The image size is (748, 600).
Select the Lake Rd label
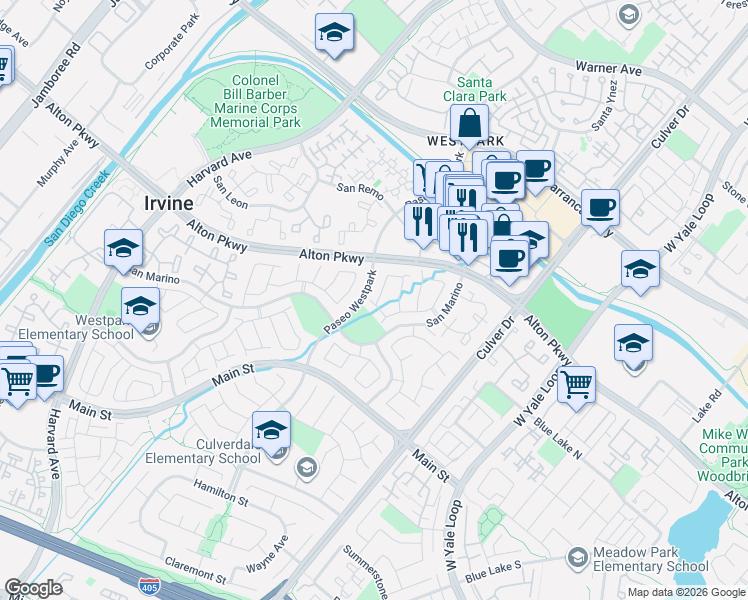click(706, 406)
